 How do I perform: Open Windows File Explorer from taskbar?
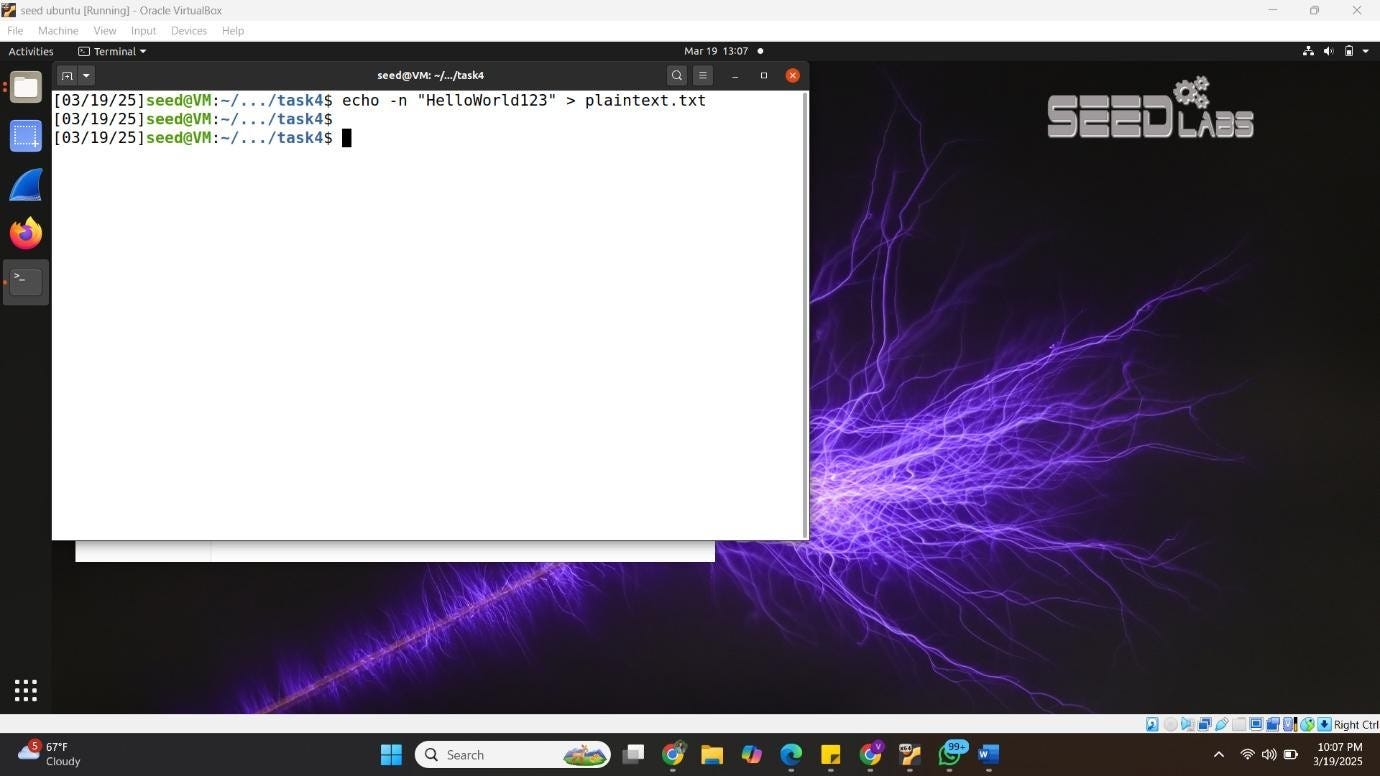(711, 754)
